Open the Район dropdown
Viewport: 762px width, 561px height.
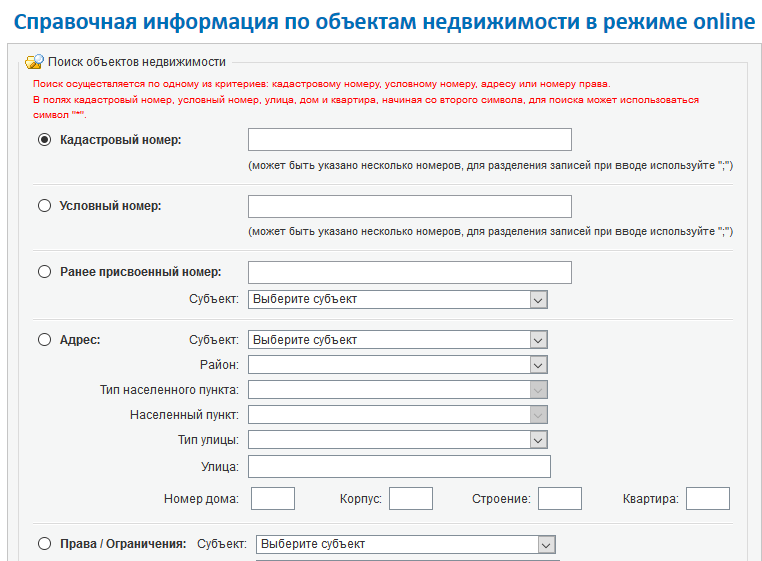398,365
